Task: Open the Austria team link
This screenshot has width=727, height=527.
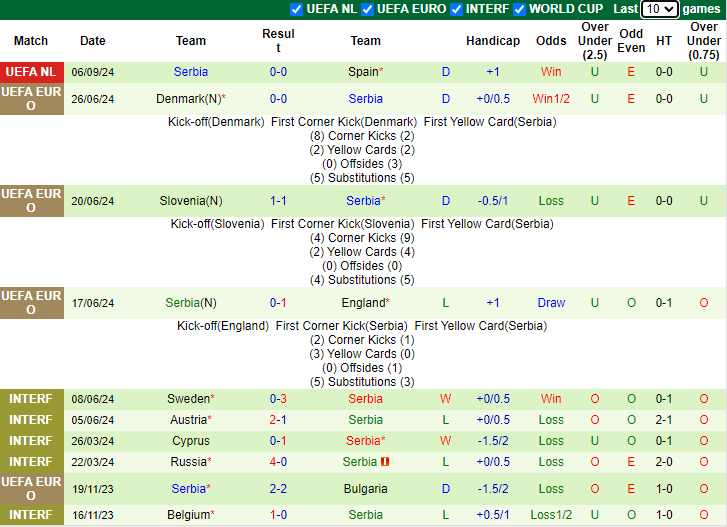Action: tap(187, 420)
